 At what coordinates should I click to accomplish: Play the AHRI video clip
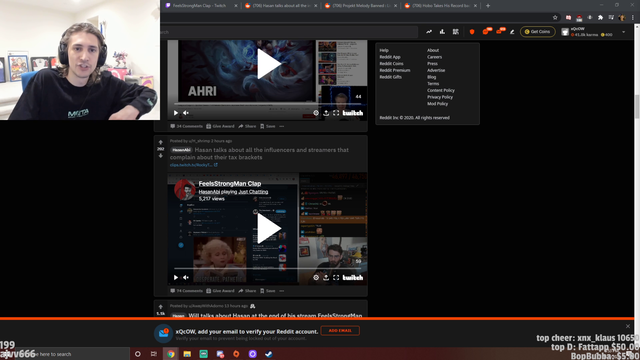(269, 64)
